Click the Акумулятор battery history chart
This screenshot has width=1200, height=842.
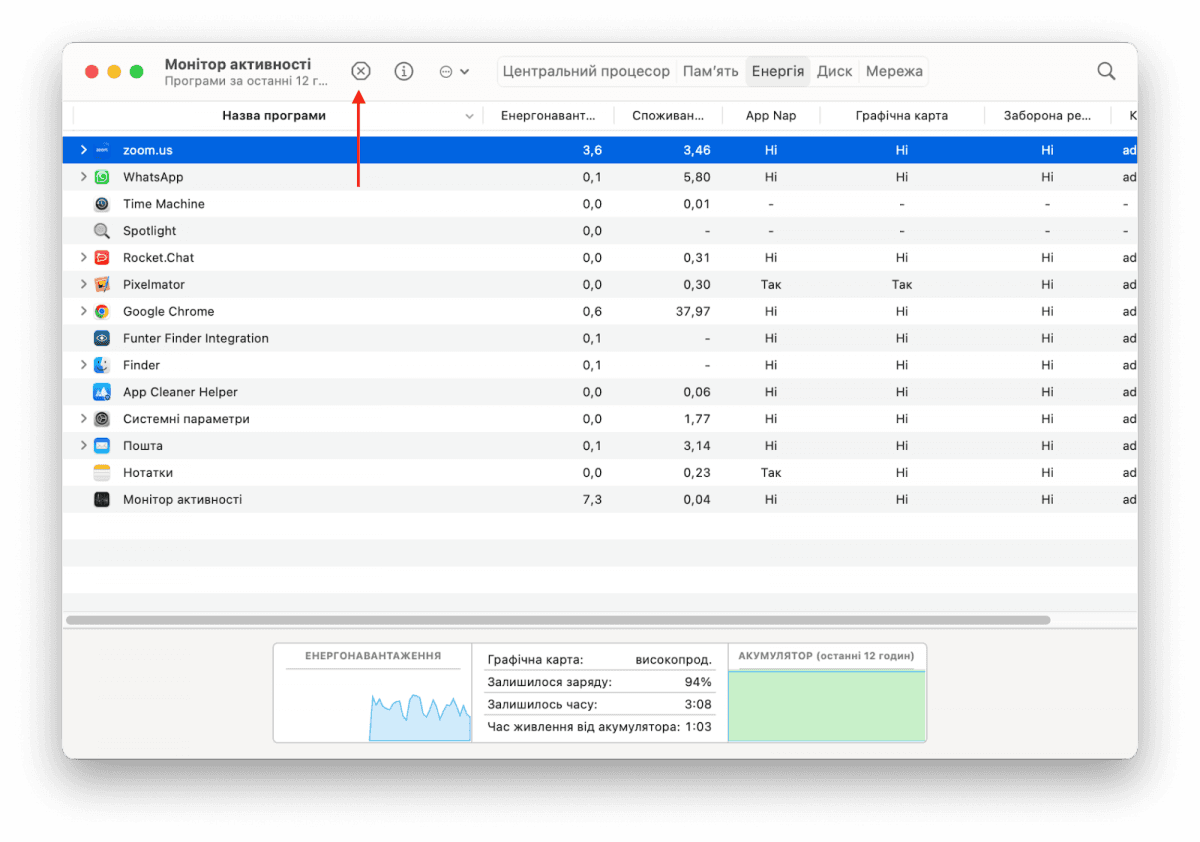827,705
